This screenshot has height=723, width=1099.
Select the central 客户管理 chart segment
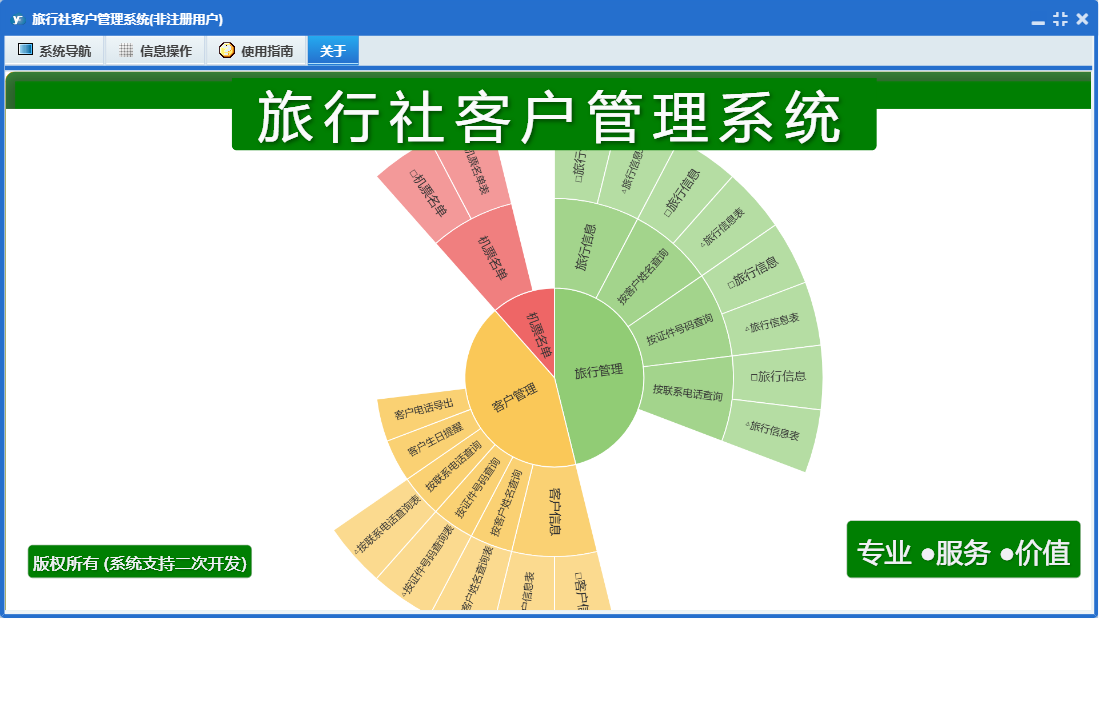point(515,397)
